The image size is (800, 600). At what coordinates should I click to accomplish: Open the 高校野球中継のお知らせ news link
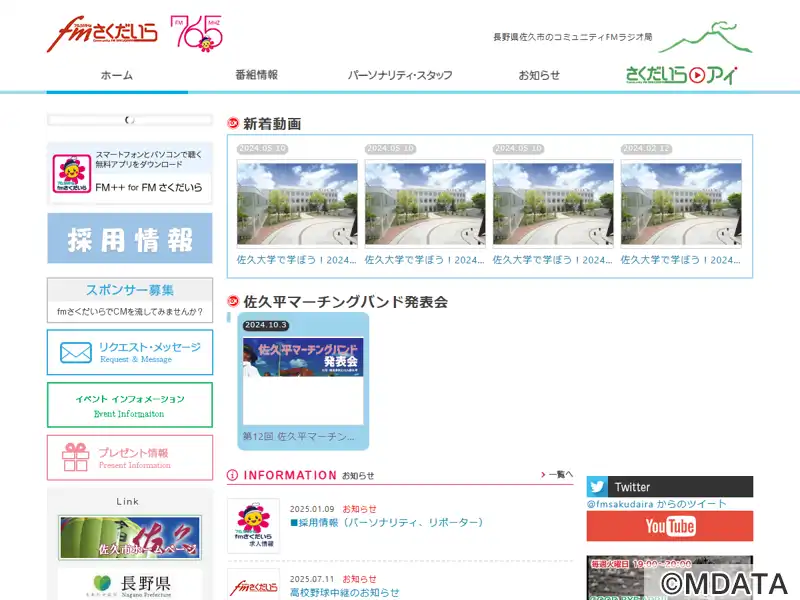344,592
